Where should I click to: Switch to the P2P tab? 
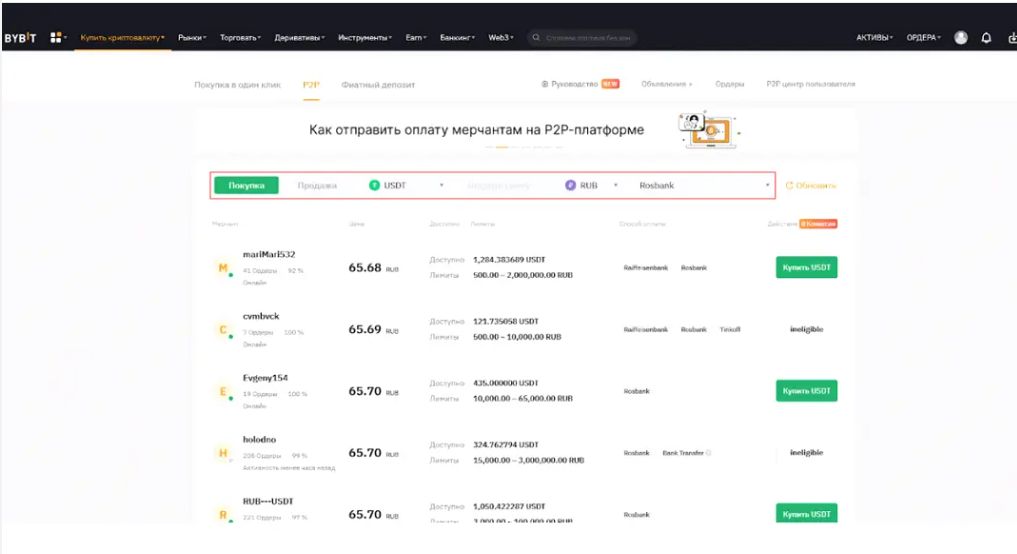click(x=311, y=85)
